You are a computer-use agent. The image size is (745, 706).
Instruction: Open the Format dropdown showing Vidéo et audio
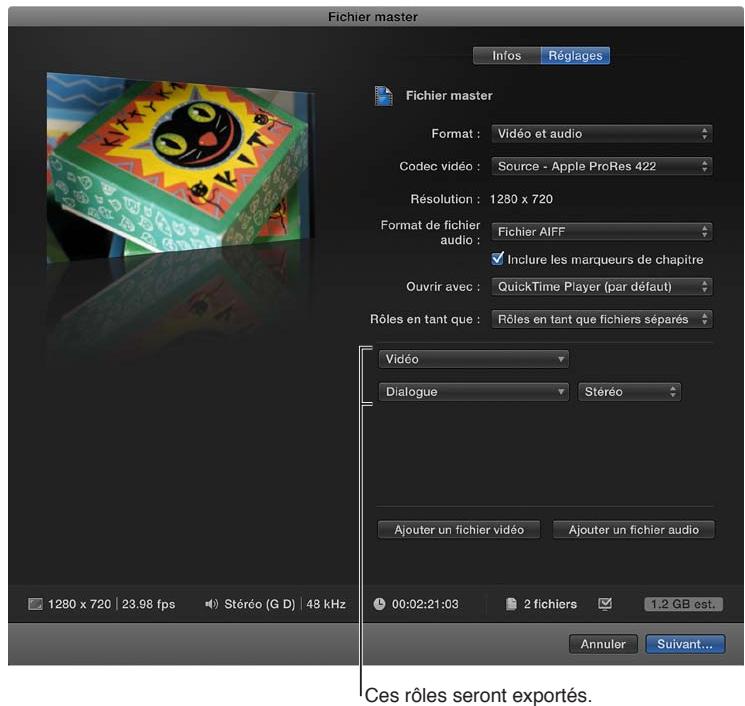click(x=602, y=134)
